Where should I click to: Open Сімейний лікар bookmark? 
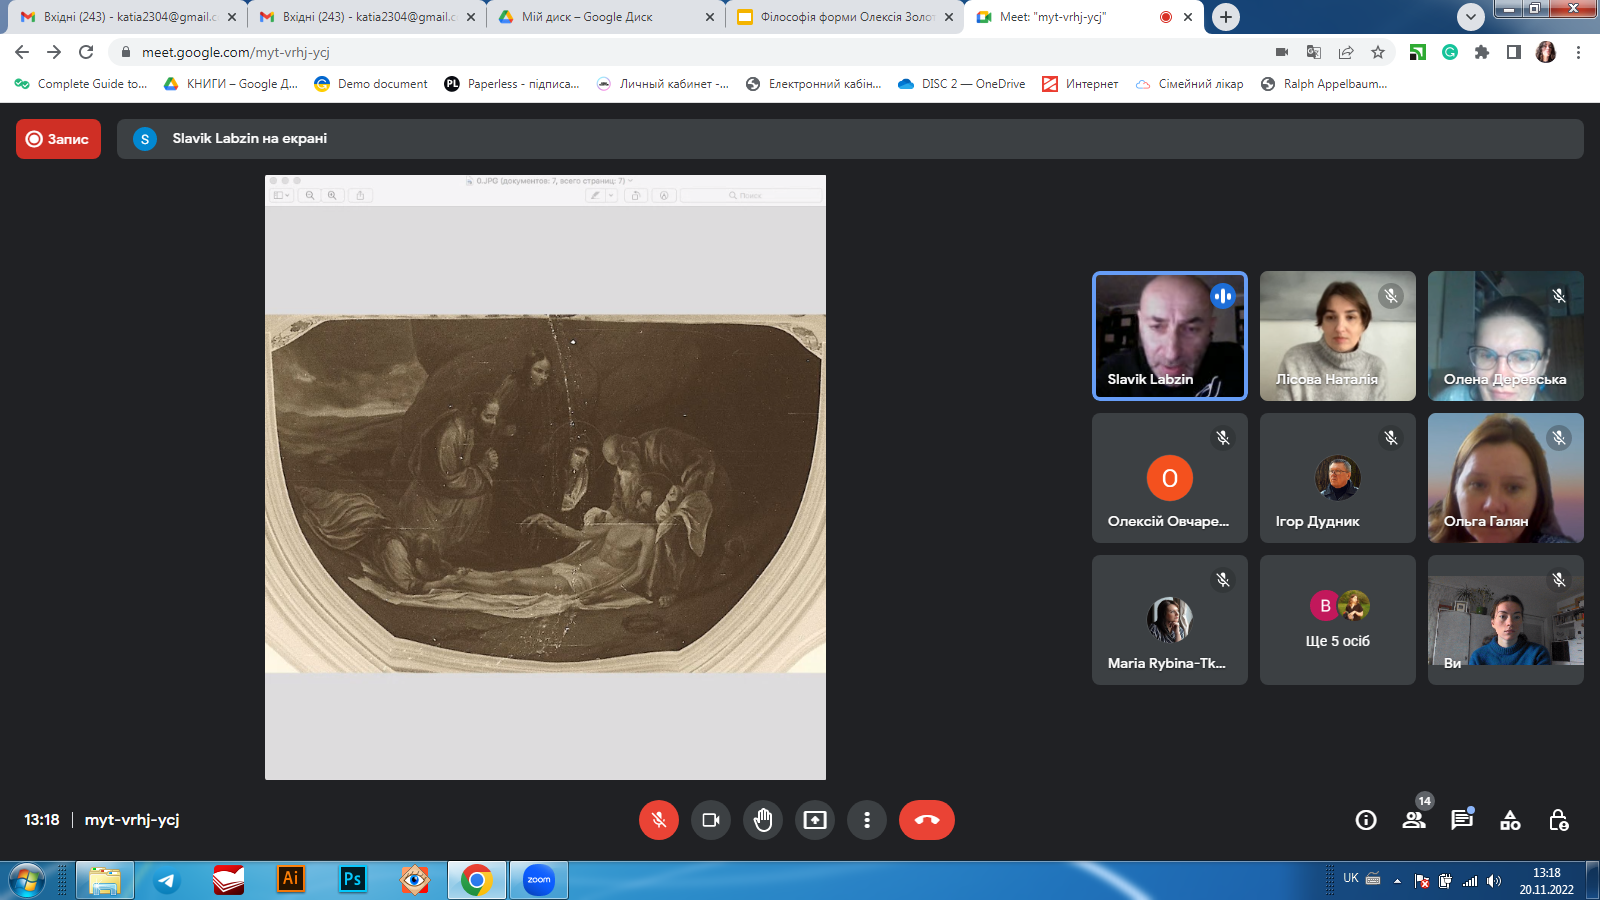1190,84
